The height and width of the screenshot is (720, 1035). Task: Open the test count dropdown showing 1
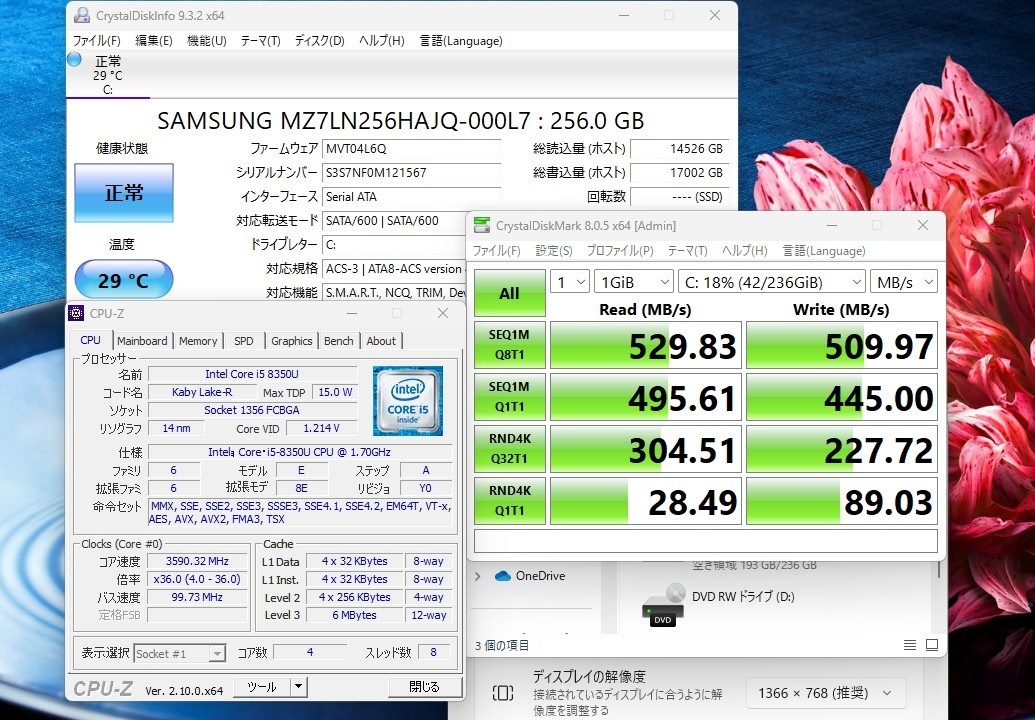click(x=570, y=282)
